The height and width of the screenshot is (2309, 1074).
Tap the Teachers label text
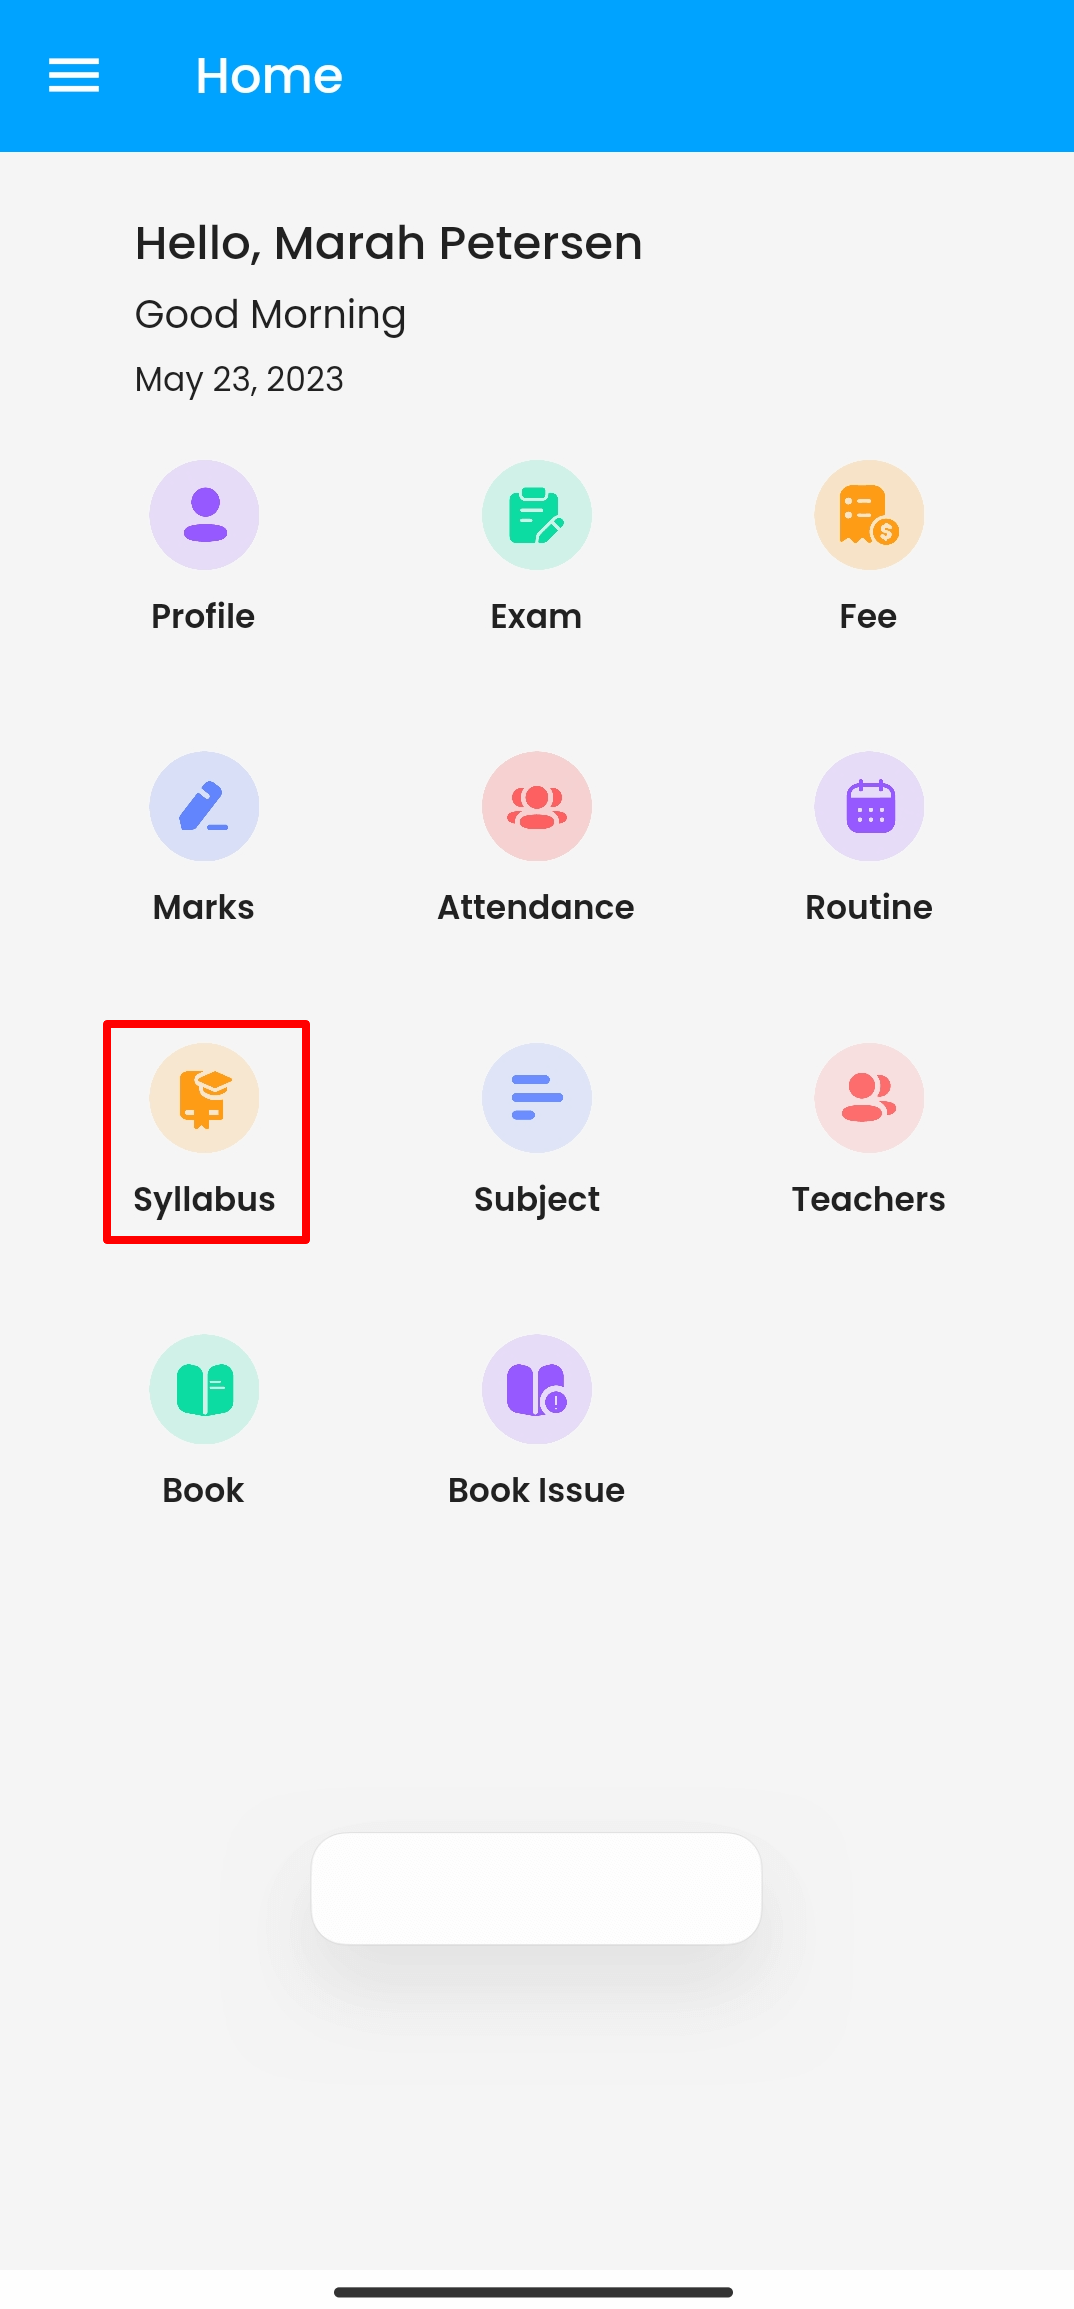click(x=868, y=1199)
